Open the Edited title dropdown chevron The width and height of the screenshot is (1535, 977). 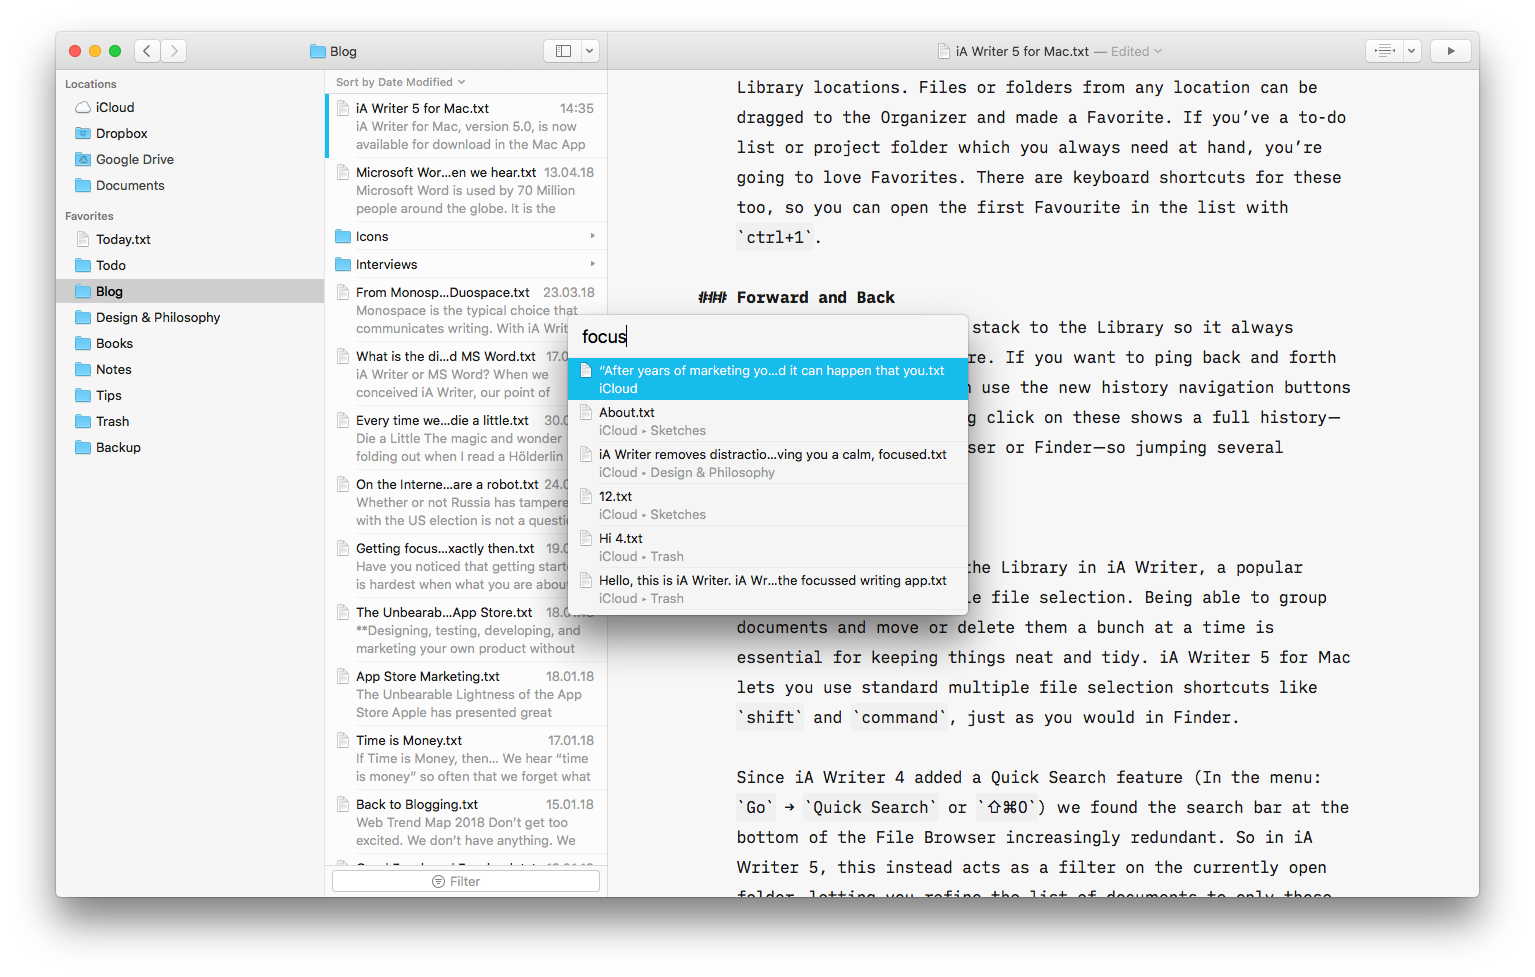click(1158, 51)
